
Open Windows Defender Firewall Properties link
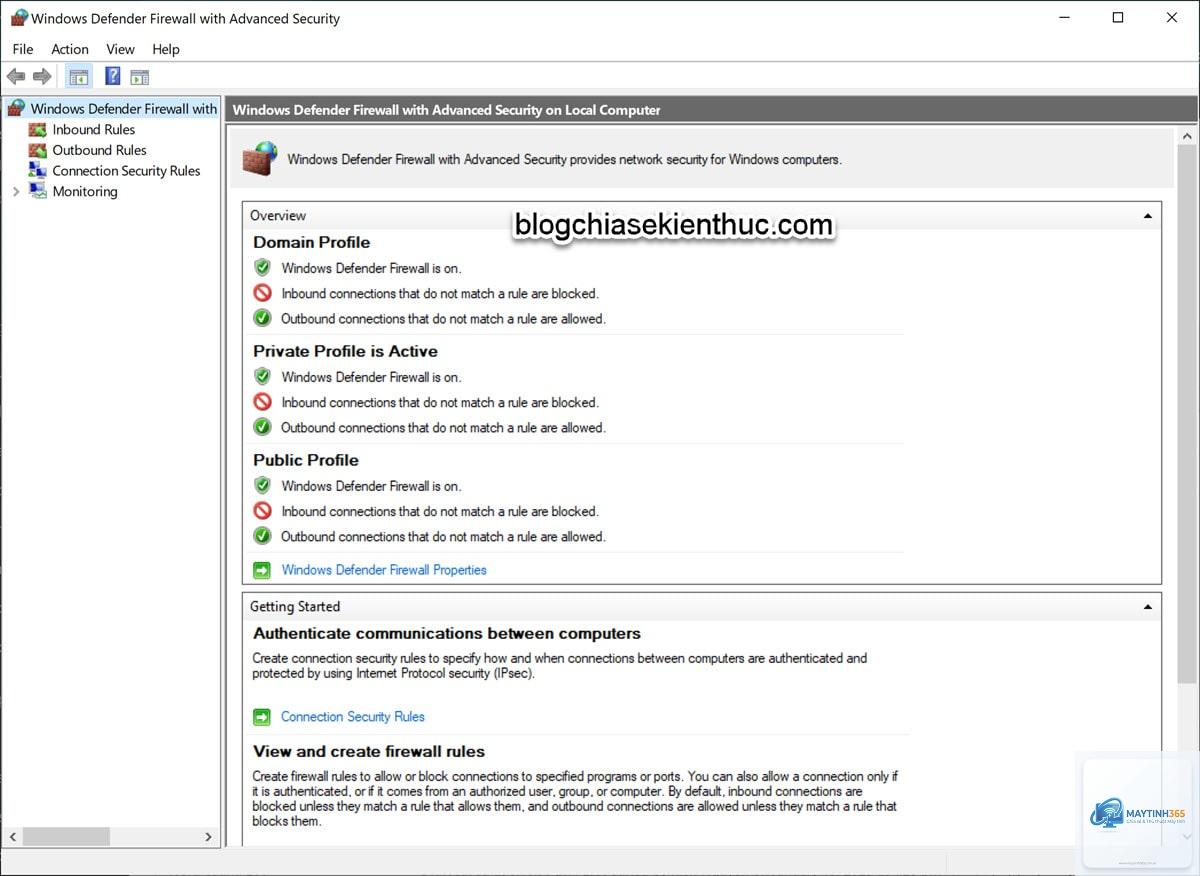(384, 570)
